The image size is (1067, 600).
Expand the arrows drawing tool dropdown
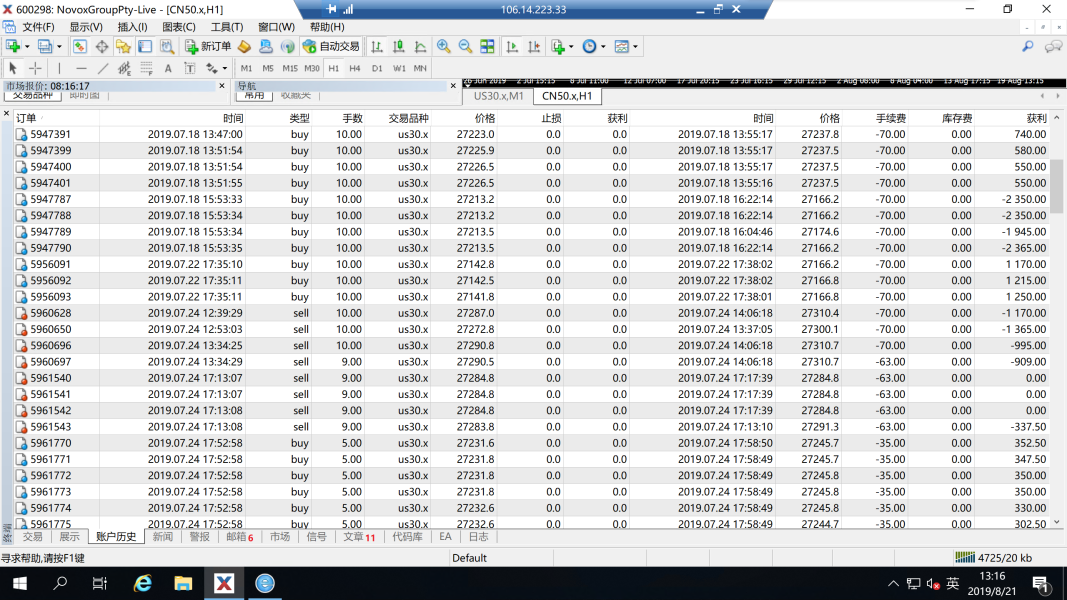(225, 68)
